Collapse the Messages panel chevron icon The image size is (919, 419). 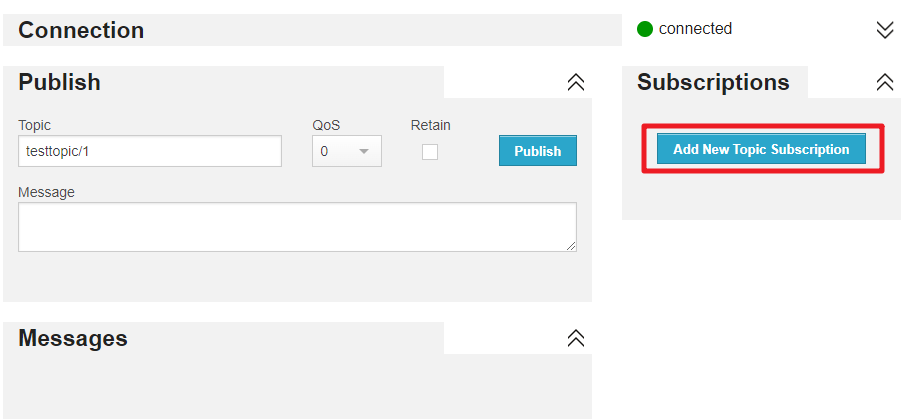(x=576, y=338)
